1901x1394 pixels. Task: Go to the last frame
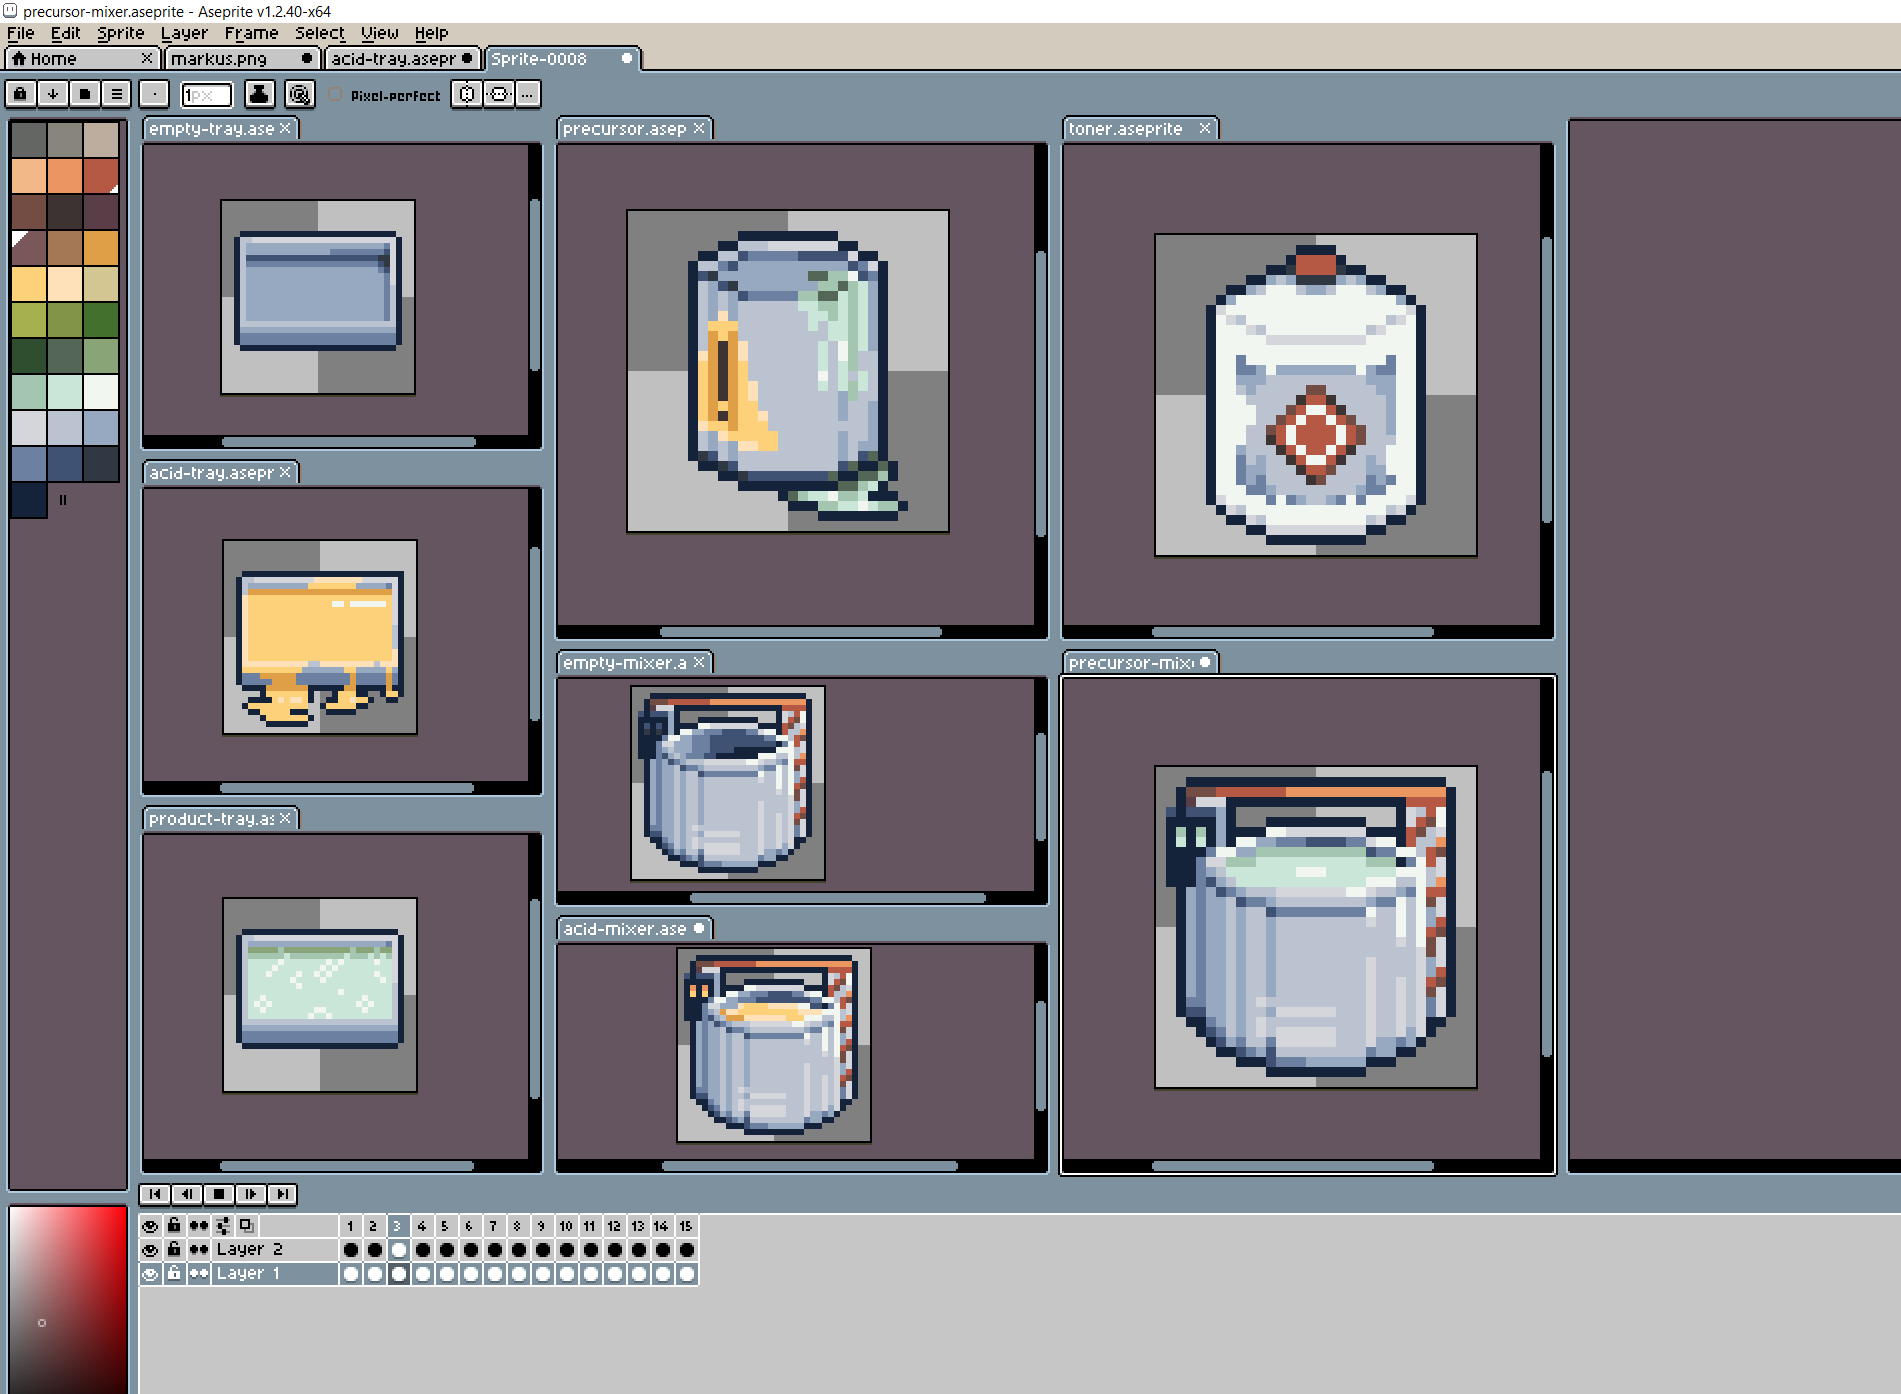[282, 1194]
